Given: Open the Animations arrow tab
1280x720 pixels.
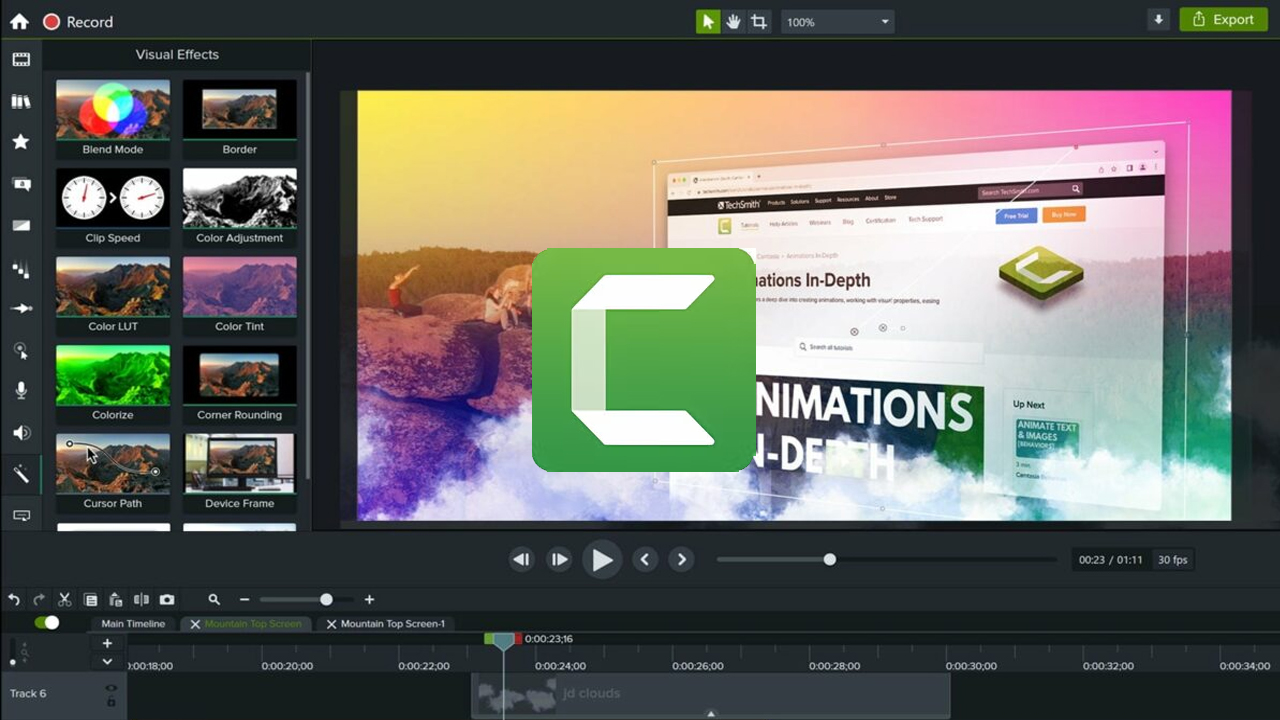Looking at the screenshot, I should click(21, 308).
